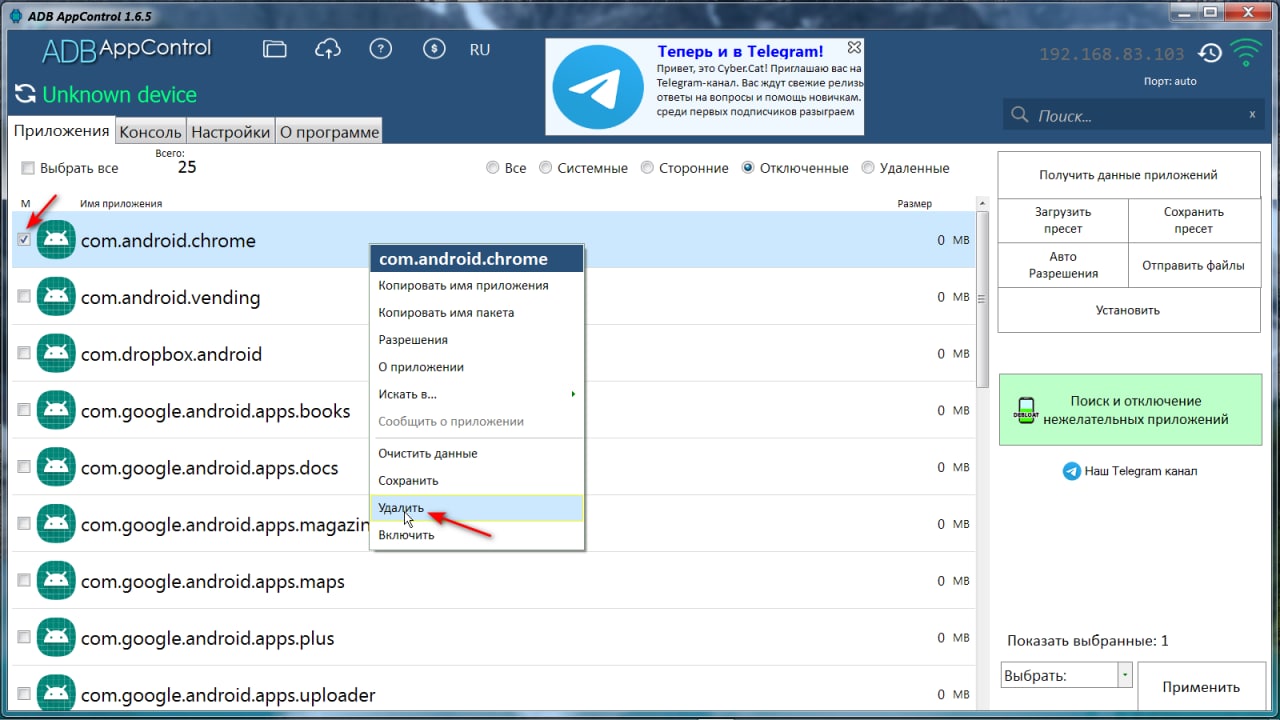Select the Отключенные radio filter
The image size is (1280, 720).
click(748, 168)
